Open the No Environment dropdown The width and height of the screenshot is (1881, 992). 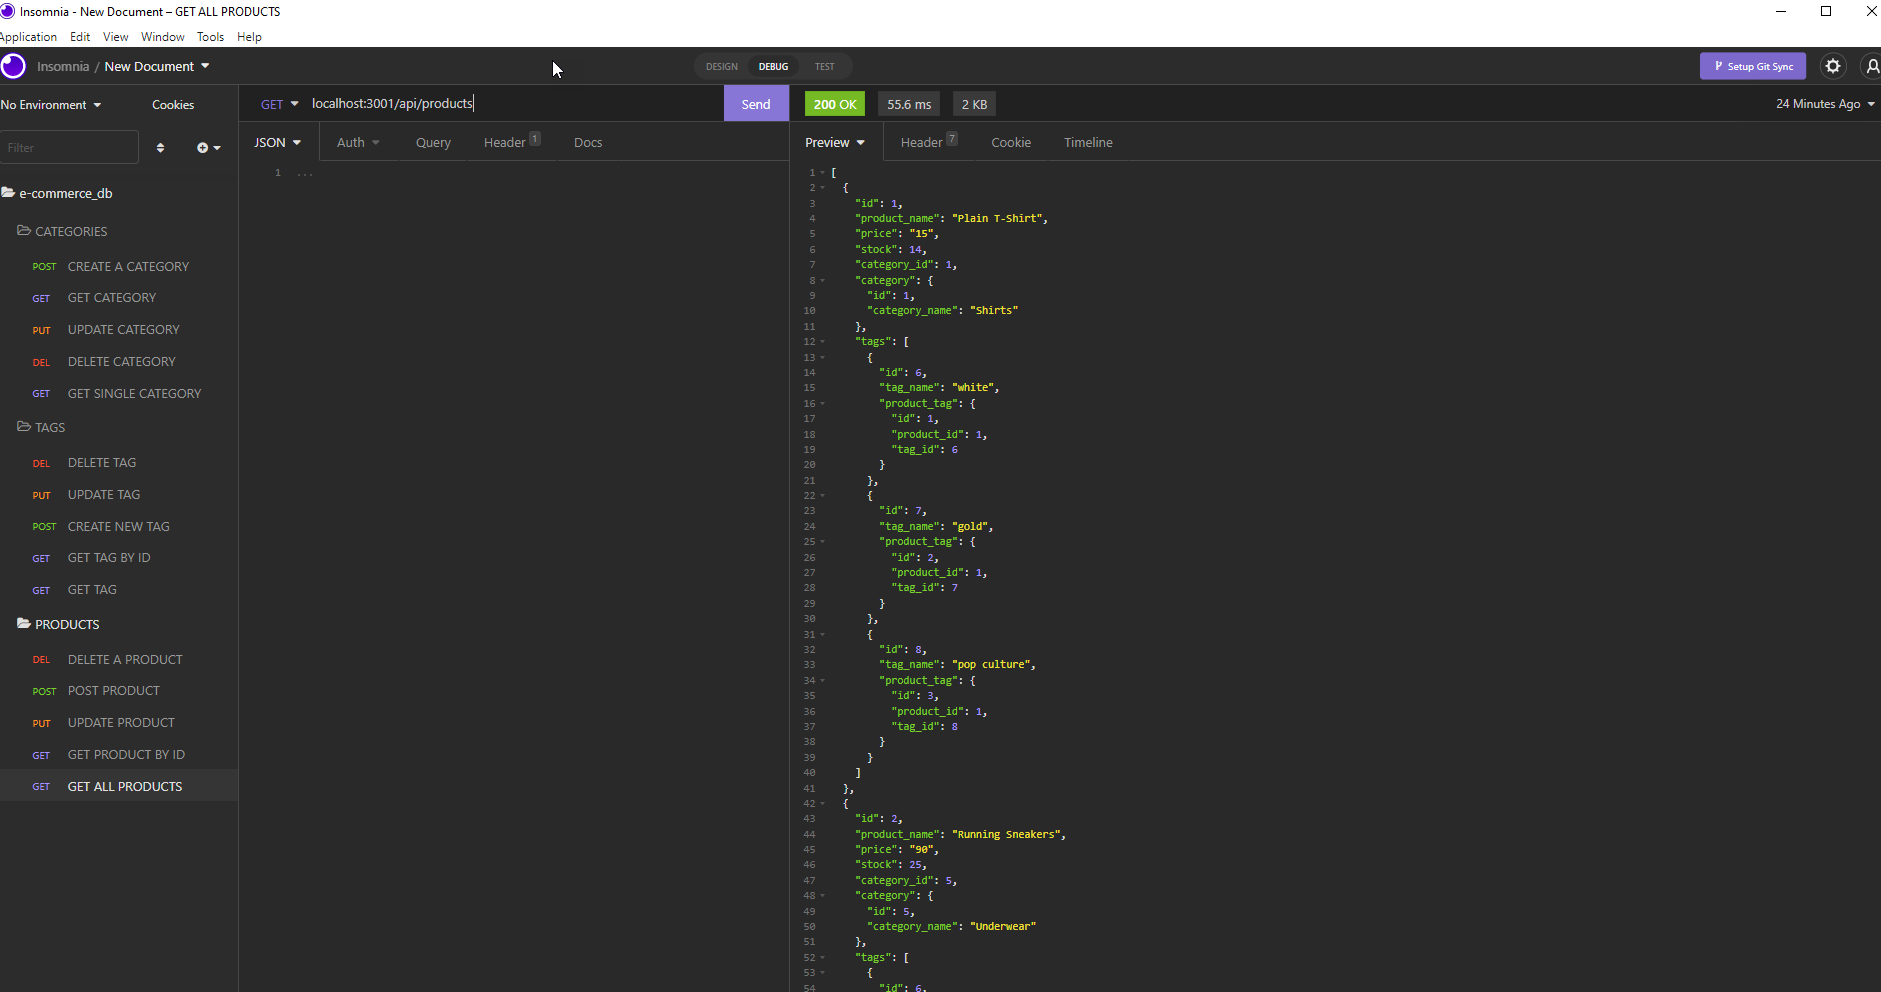click(50, 104)
